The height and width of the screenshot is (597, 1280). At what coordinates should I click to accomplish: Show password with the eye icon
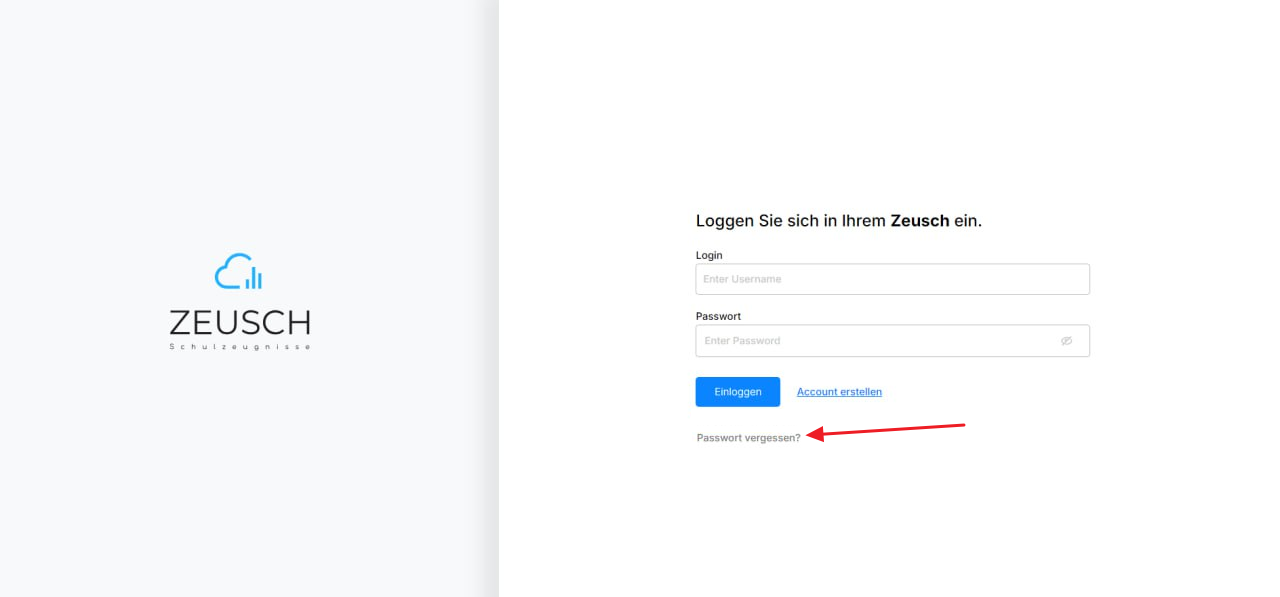pyautogui.click(x=1066, y=341)
